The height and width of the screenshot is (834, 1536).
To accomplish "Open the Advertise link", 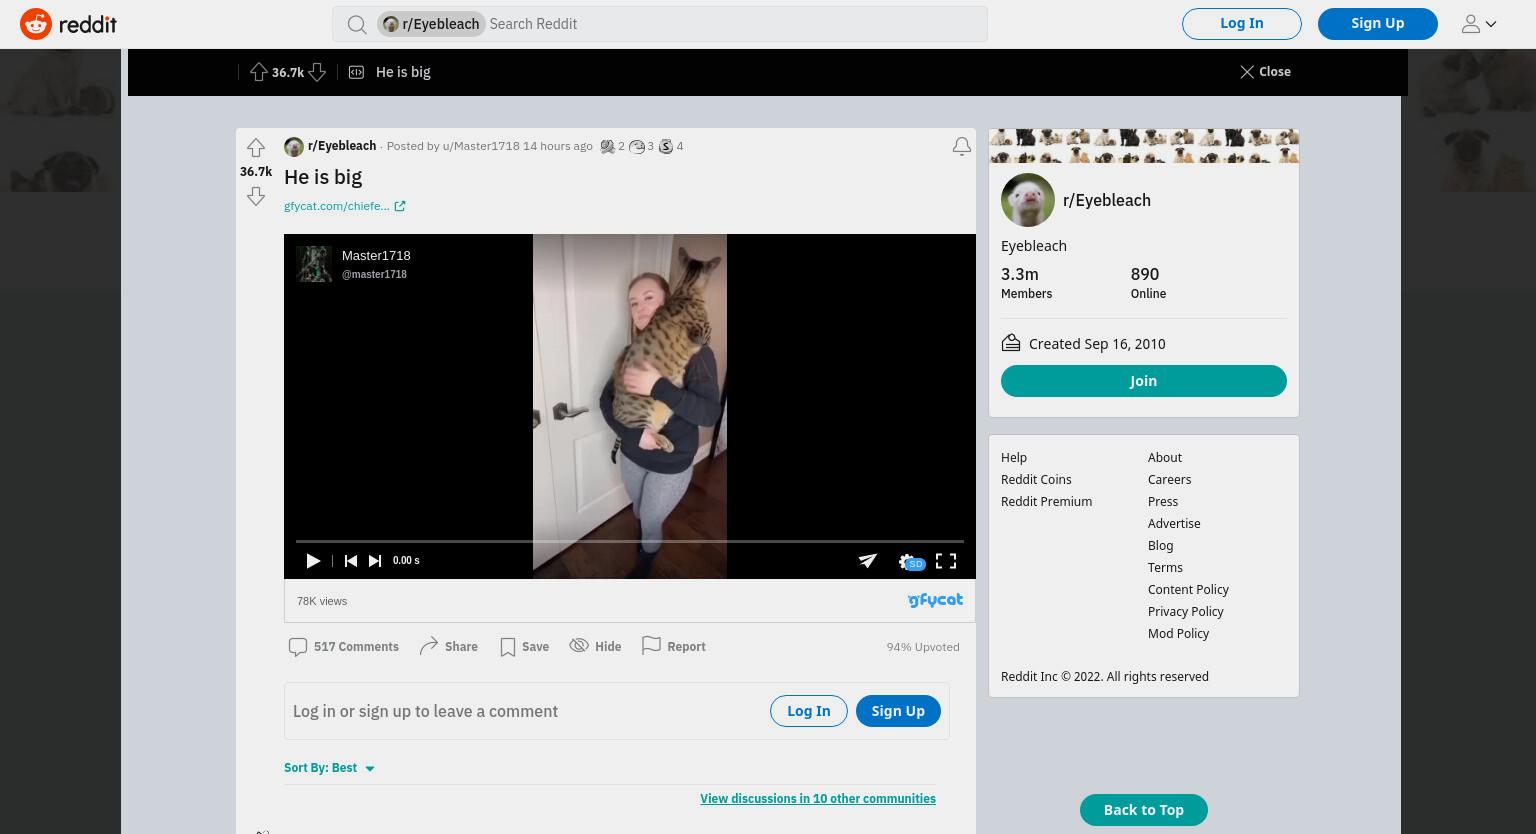I will [1174, 524].
